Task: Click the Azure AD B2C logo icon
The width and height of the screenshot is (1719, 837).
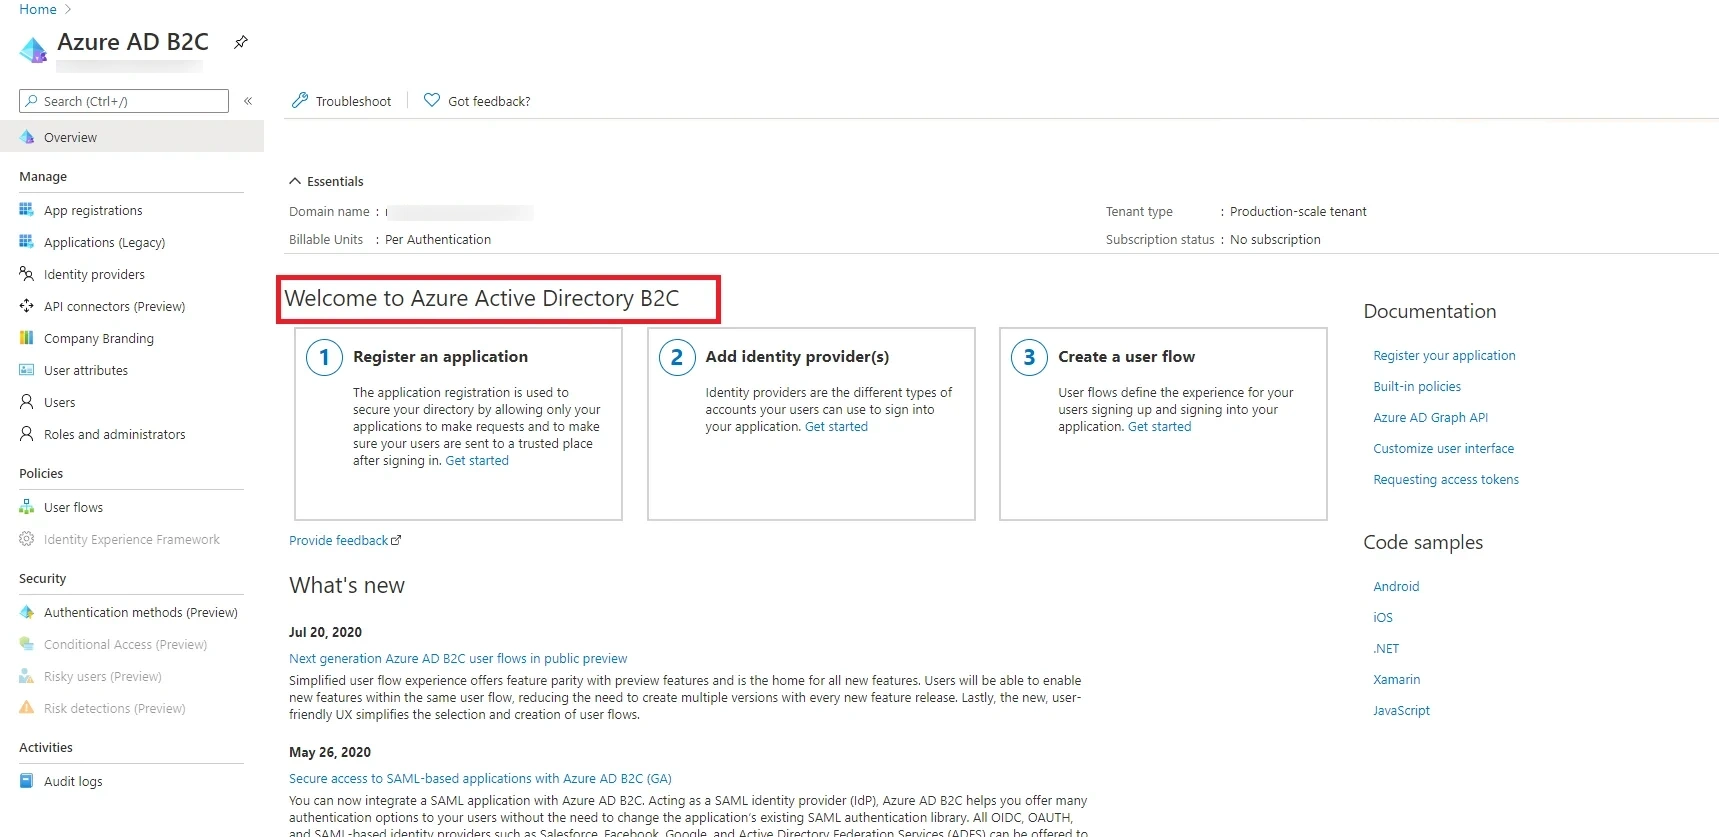Action: click(33, 49)
